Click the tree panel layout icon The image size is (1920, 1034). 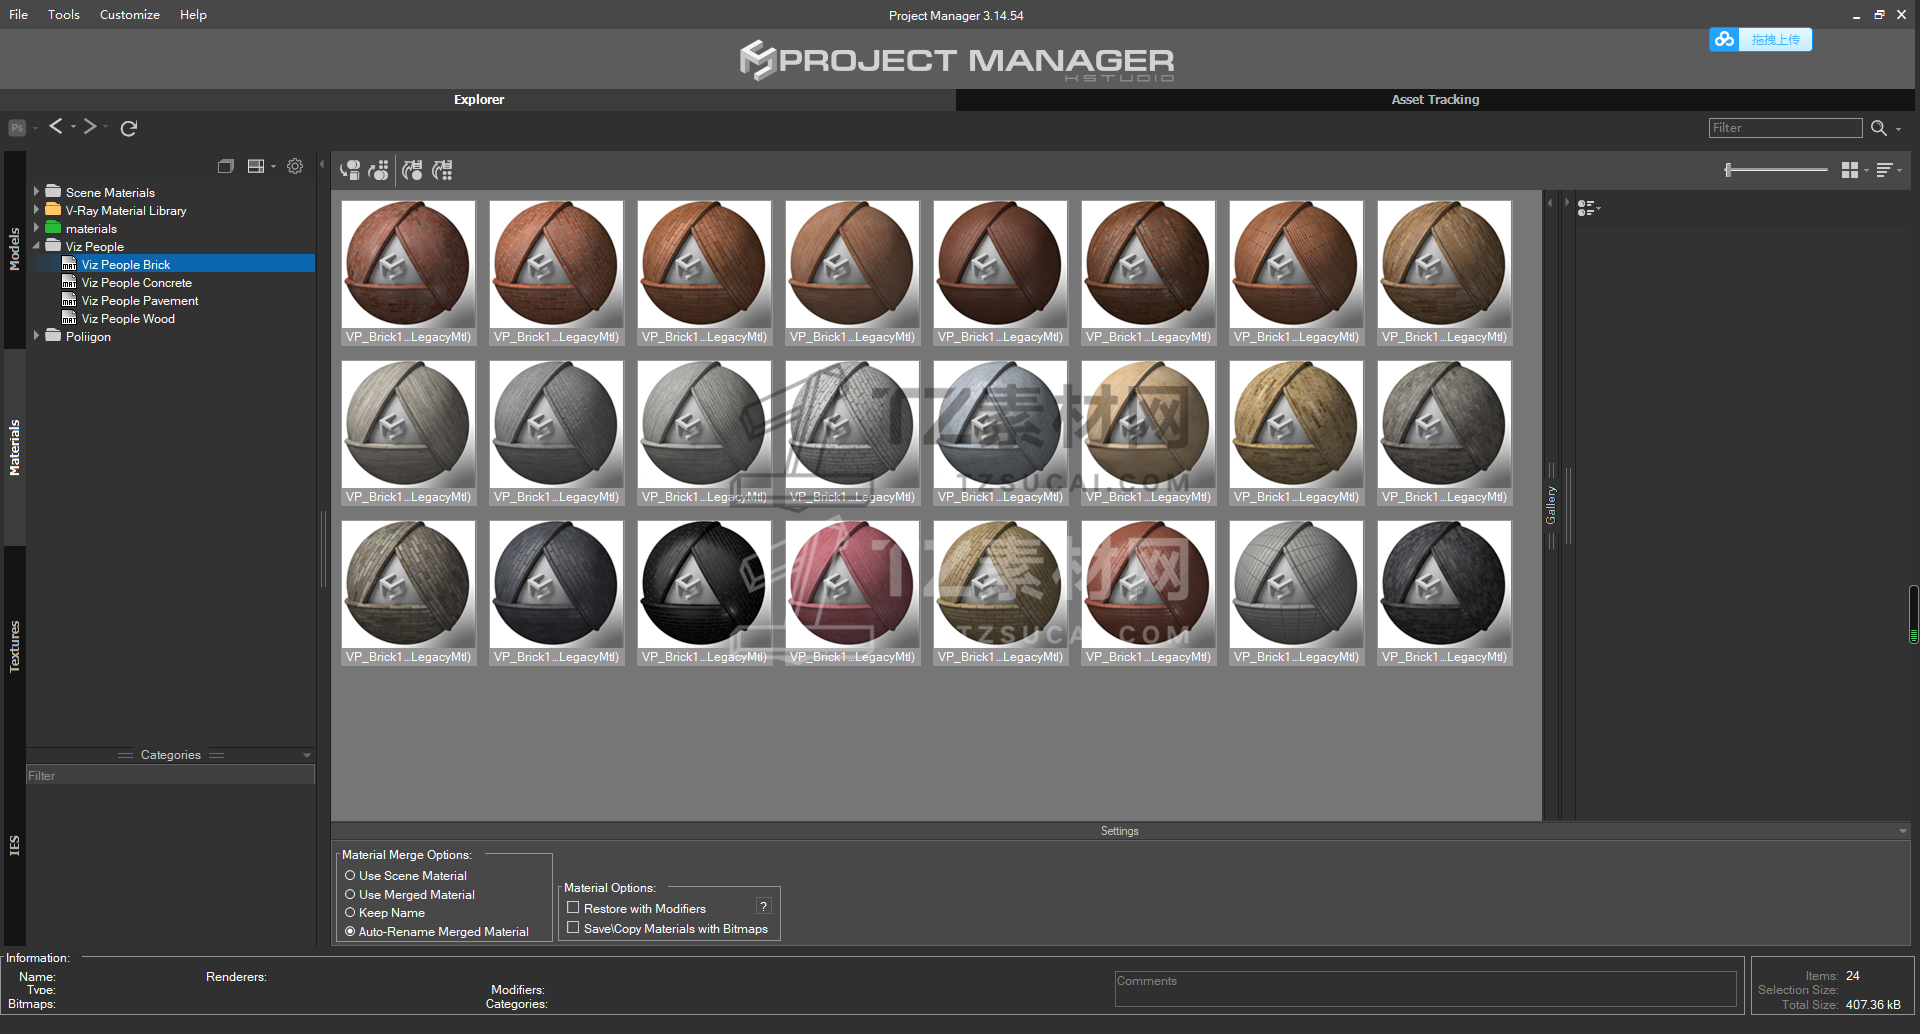coord(256,167)
